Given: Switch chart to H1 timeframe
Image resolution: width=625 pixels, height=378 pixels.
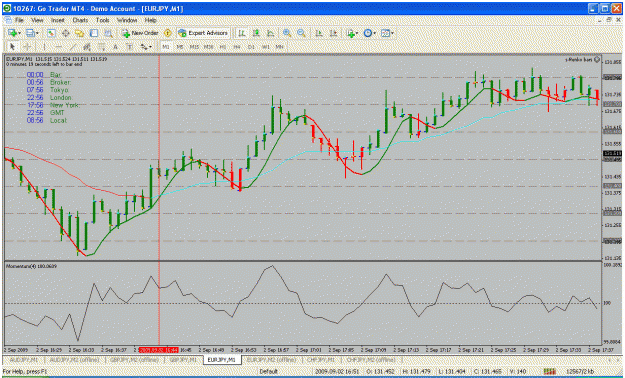Looking at the screenshot, I should pos(222,47).
